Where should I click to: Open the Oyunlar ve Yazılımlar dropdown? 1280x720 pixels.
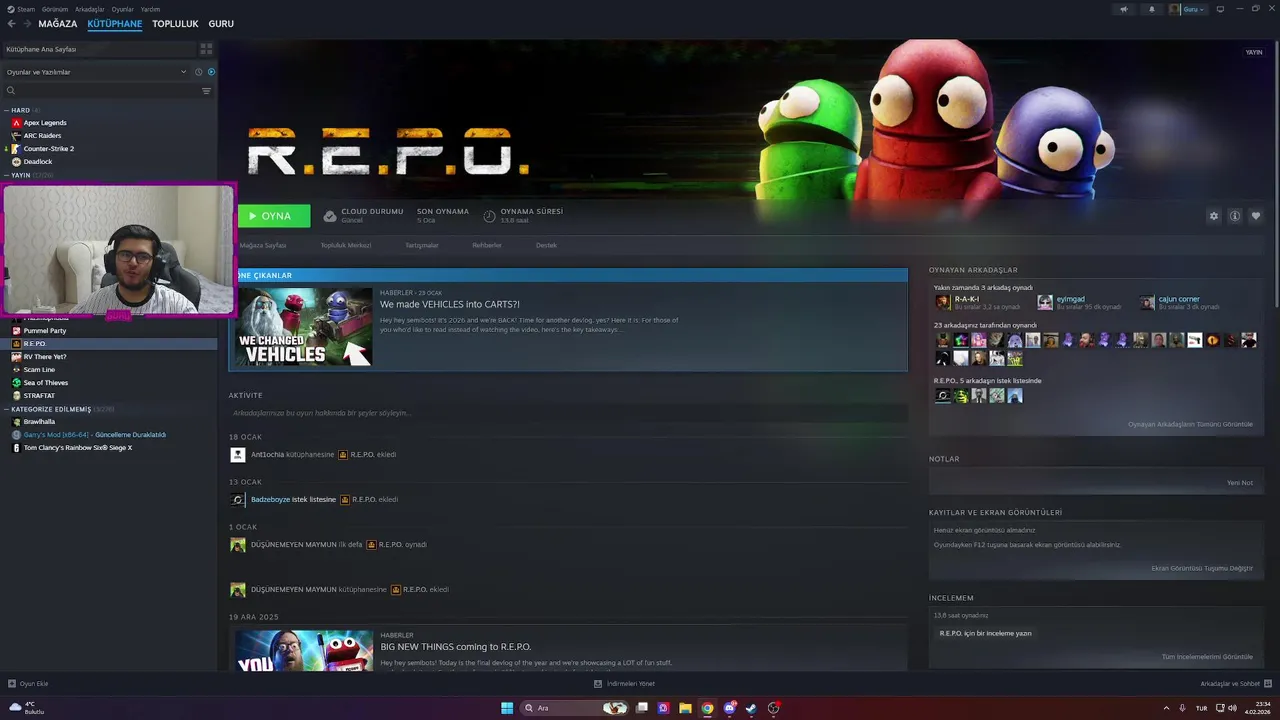pos(96,72)
